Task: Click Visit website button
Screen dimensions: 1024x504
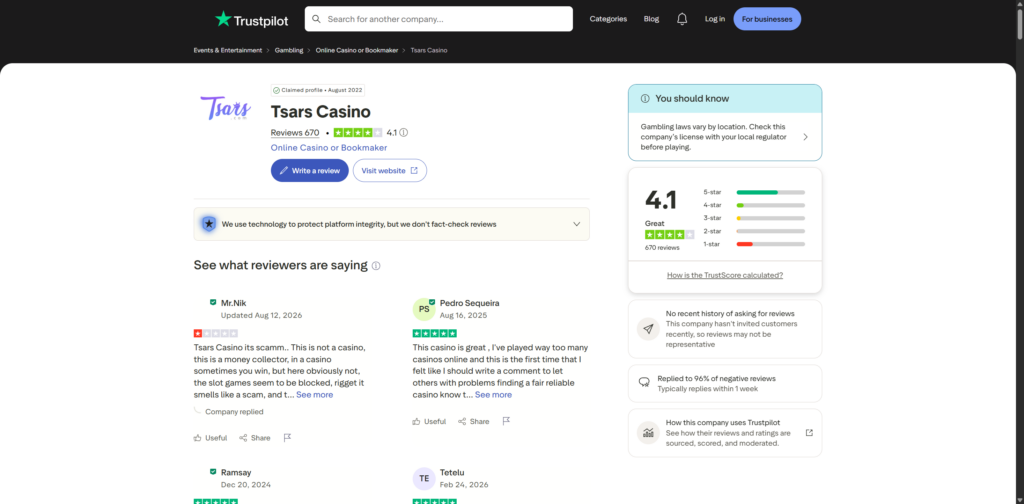Action: coord(390,170)
